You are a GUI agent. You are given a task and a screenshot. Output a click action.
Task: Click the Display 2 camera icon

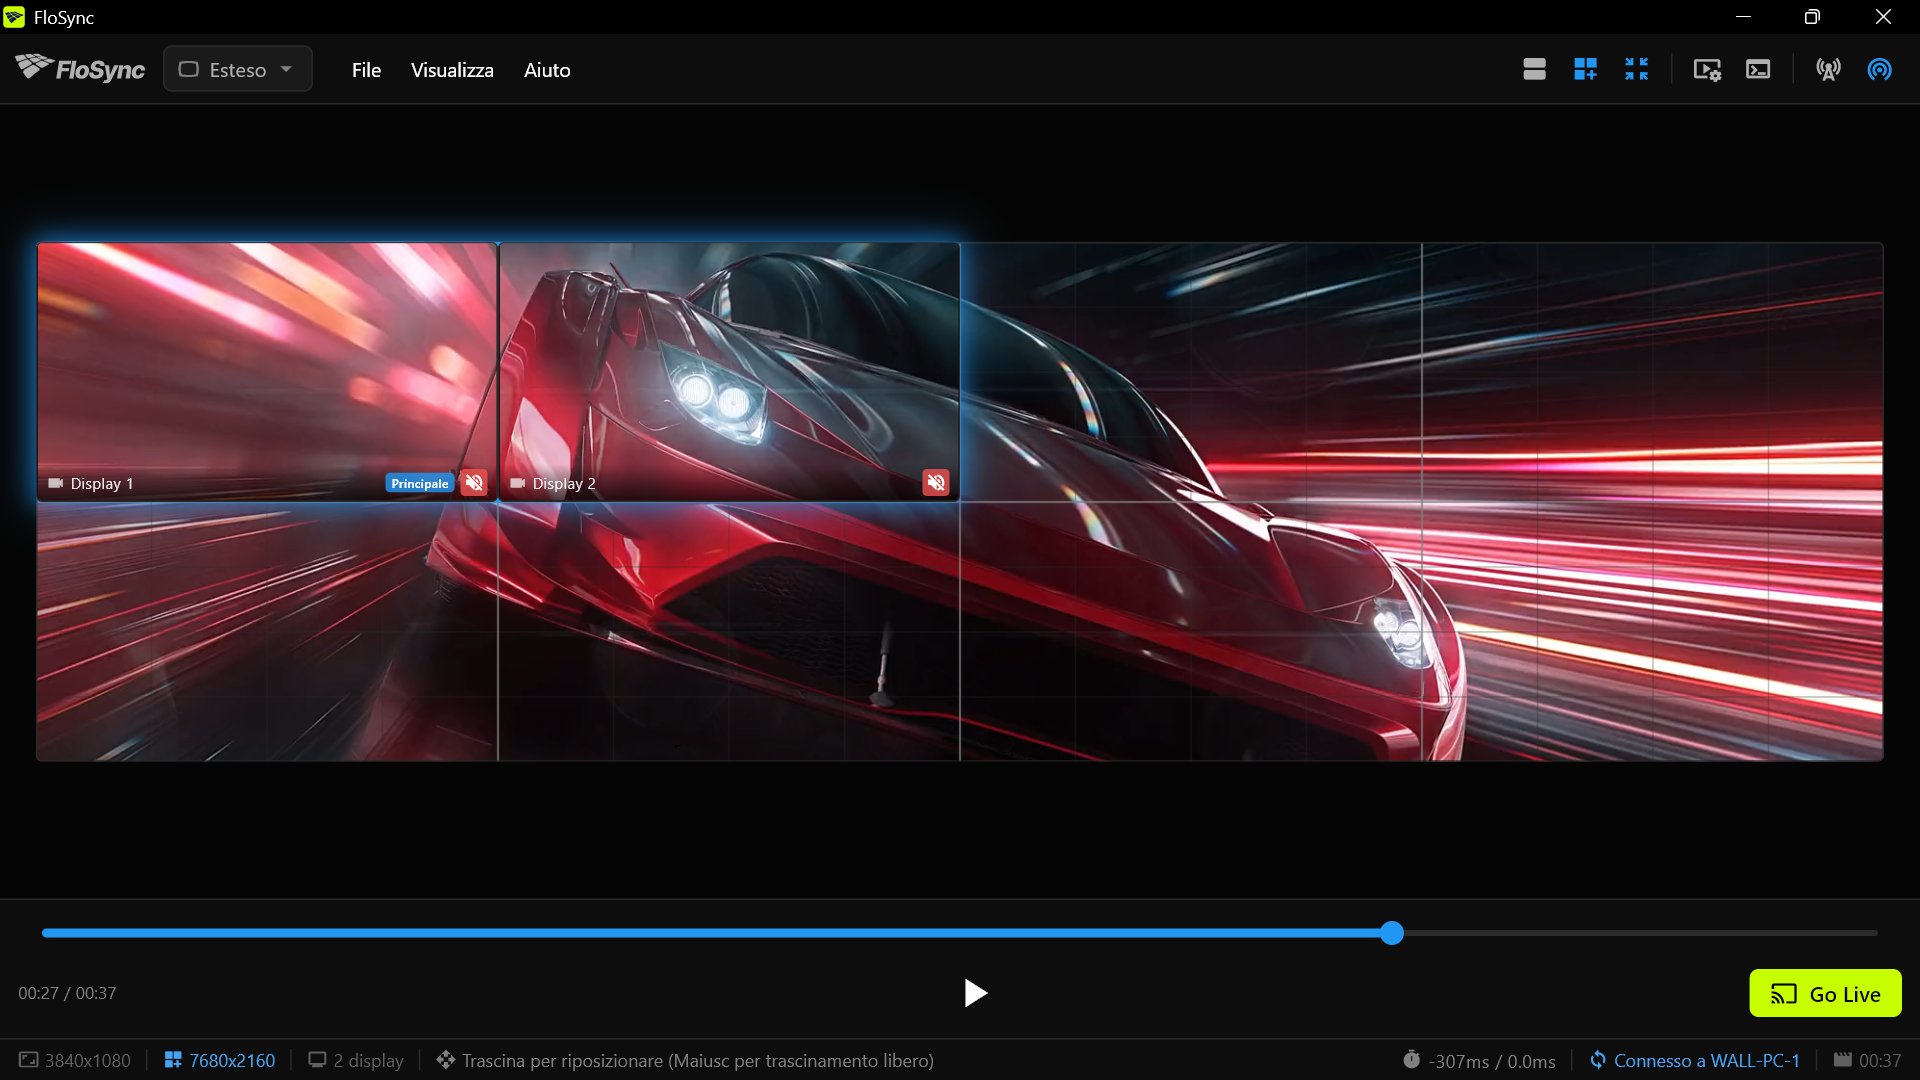(518, 483)
